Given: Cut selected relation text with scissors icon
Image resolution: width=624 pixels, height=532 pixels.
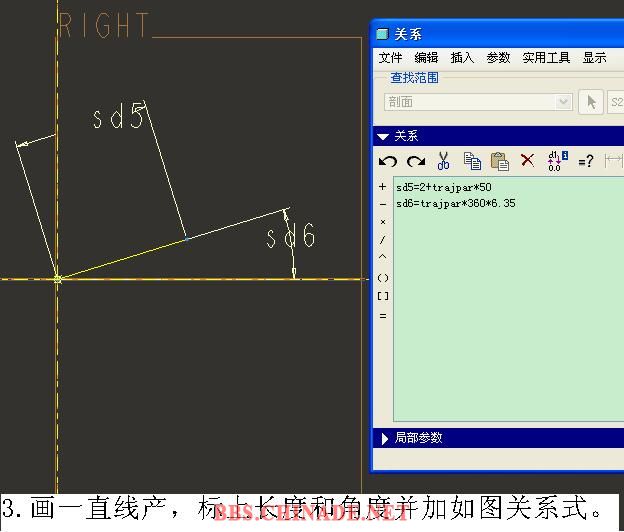Looking at the screenshot, I should [x=443, y=161].
